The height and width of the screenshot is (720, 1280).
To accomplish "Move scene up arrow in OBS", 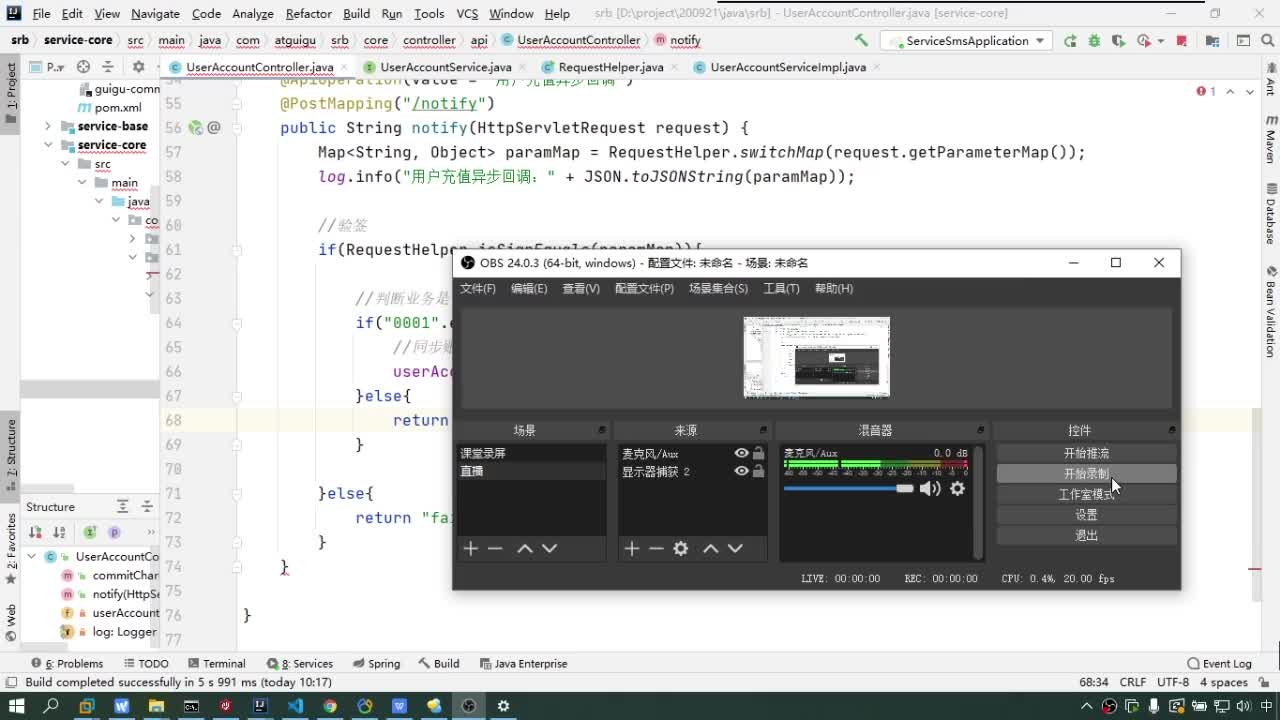I will (524, 548).
